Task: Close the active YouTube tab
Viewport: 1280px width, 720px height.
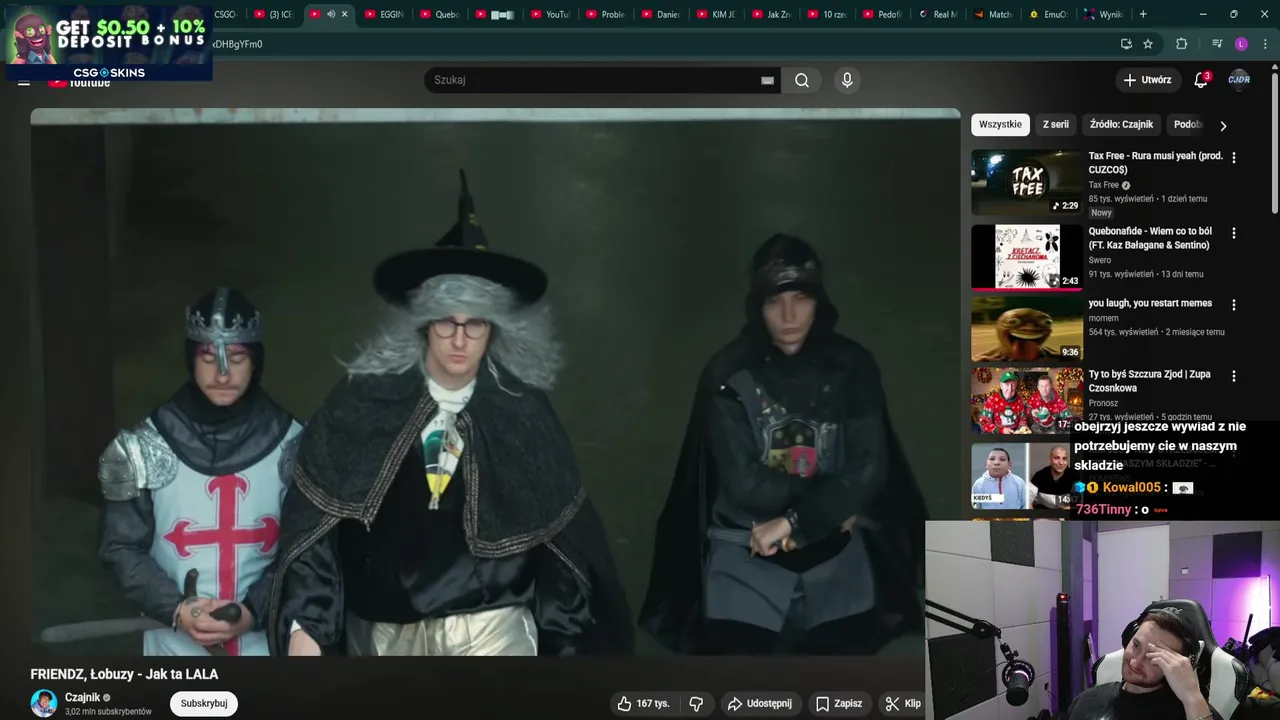Action: click(345, 14)
